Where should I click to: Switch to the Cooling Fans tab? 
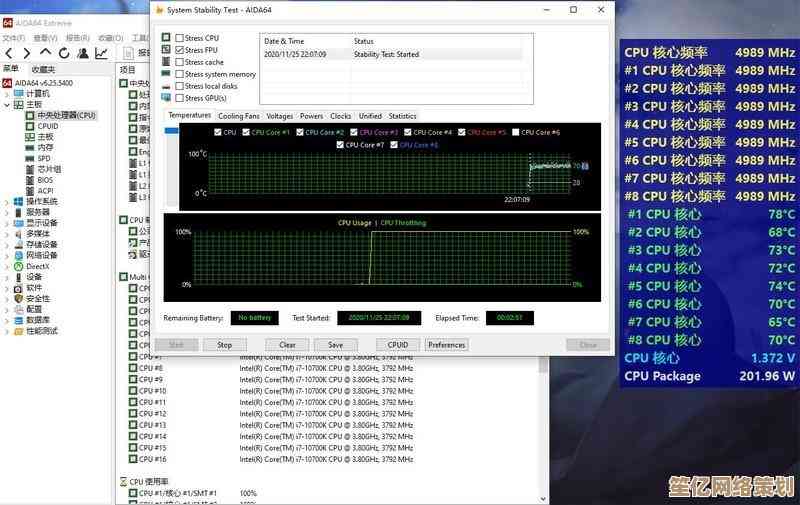pyautogui.click(x=239, y=116)
